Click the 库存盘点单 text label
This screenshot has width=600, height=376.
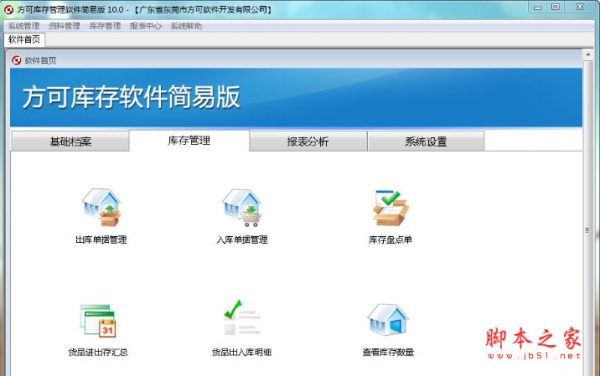click(390, 240)
